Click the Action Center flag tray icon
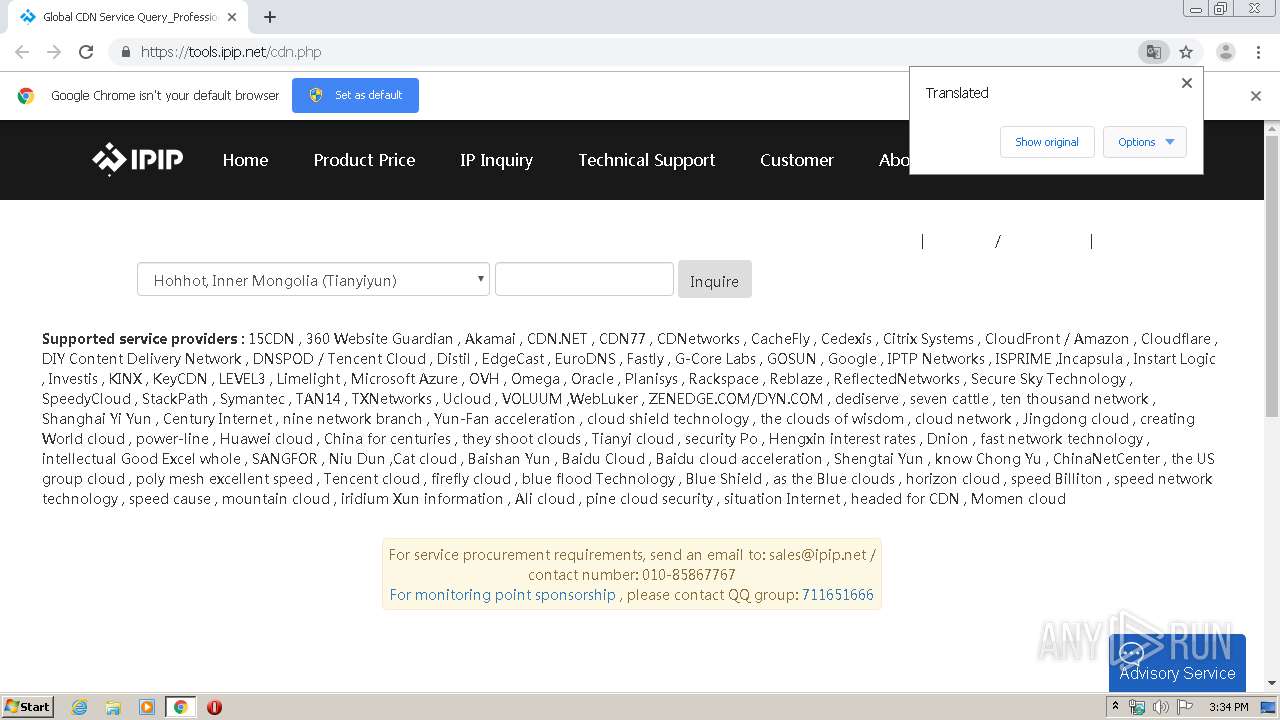This screenshot has height=720, width=1280. coord(1185,707)
